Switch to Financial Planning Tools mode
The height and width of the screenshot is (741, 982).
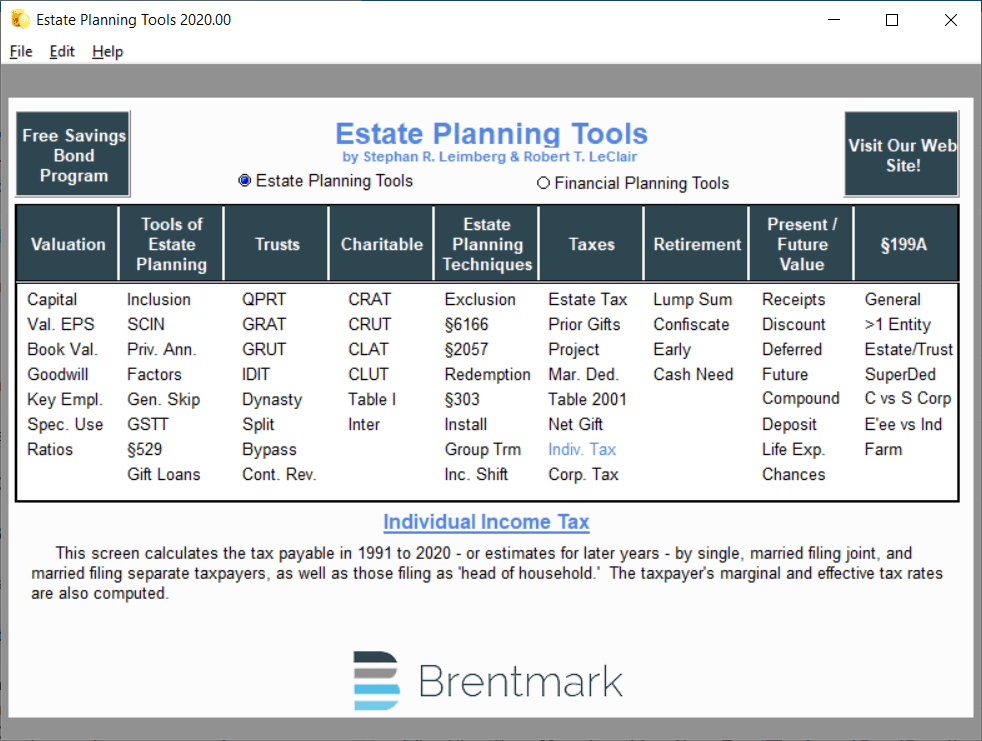pyautogui.click(x=543, y=182)
